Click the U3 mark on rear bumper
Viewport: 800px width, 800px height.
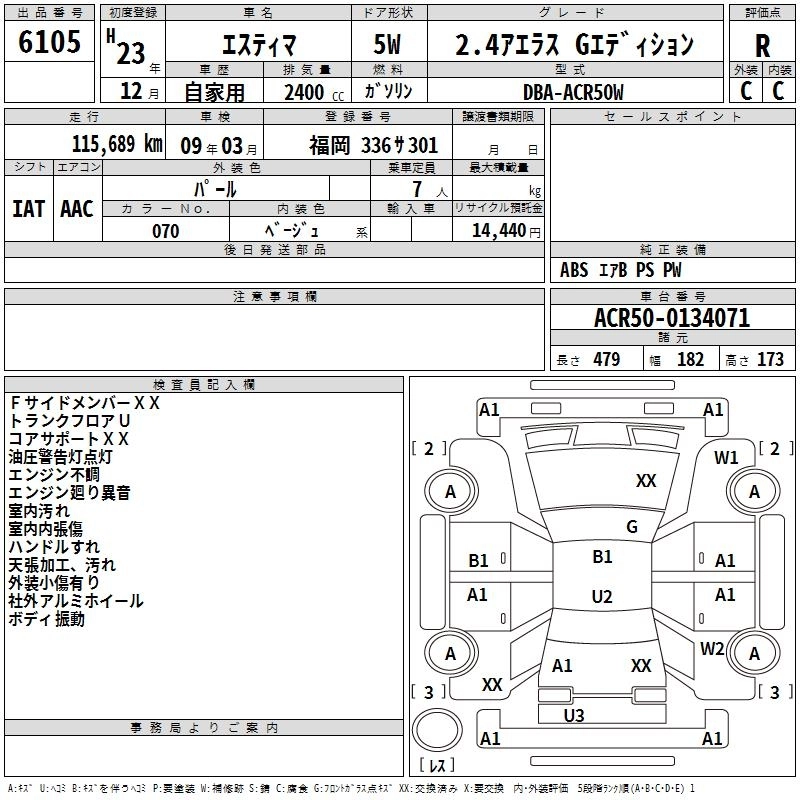pyautogui.click(x=574, y=715)
